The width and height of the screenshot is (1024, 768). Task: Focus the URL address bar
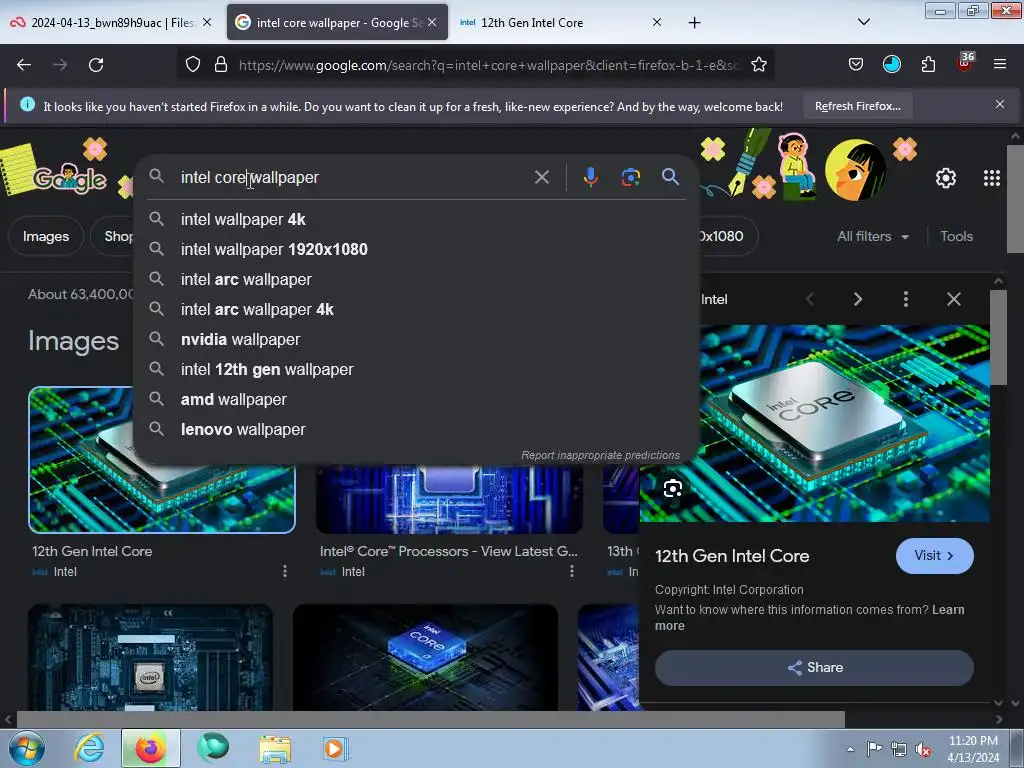(490, 65)
